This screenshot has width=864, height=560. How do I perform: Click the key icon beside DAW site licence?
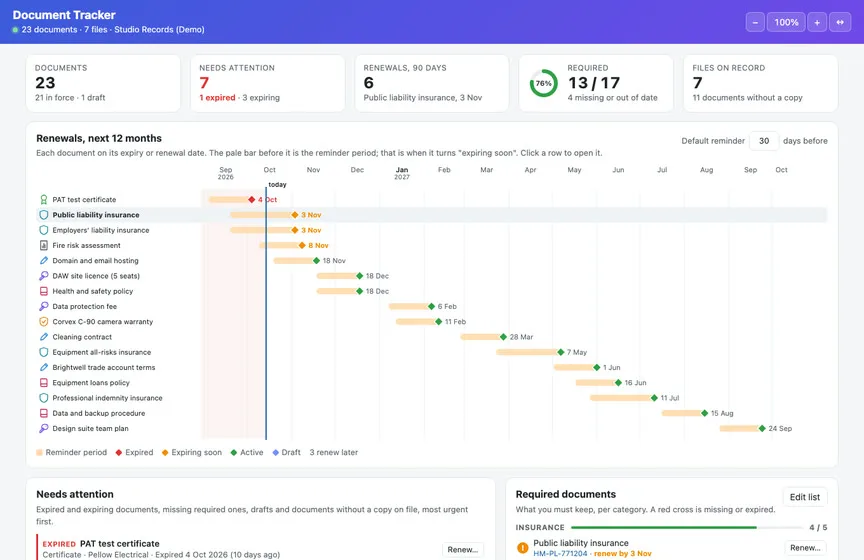click(44, 276)
